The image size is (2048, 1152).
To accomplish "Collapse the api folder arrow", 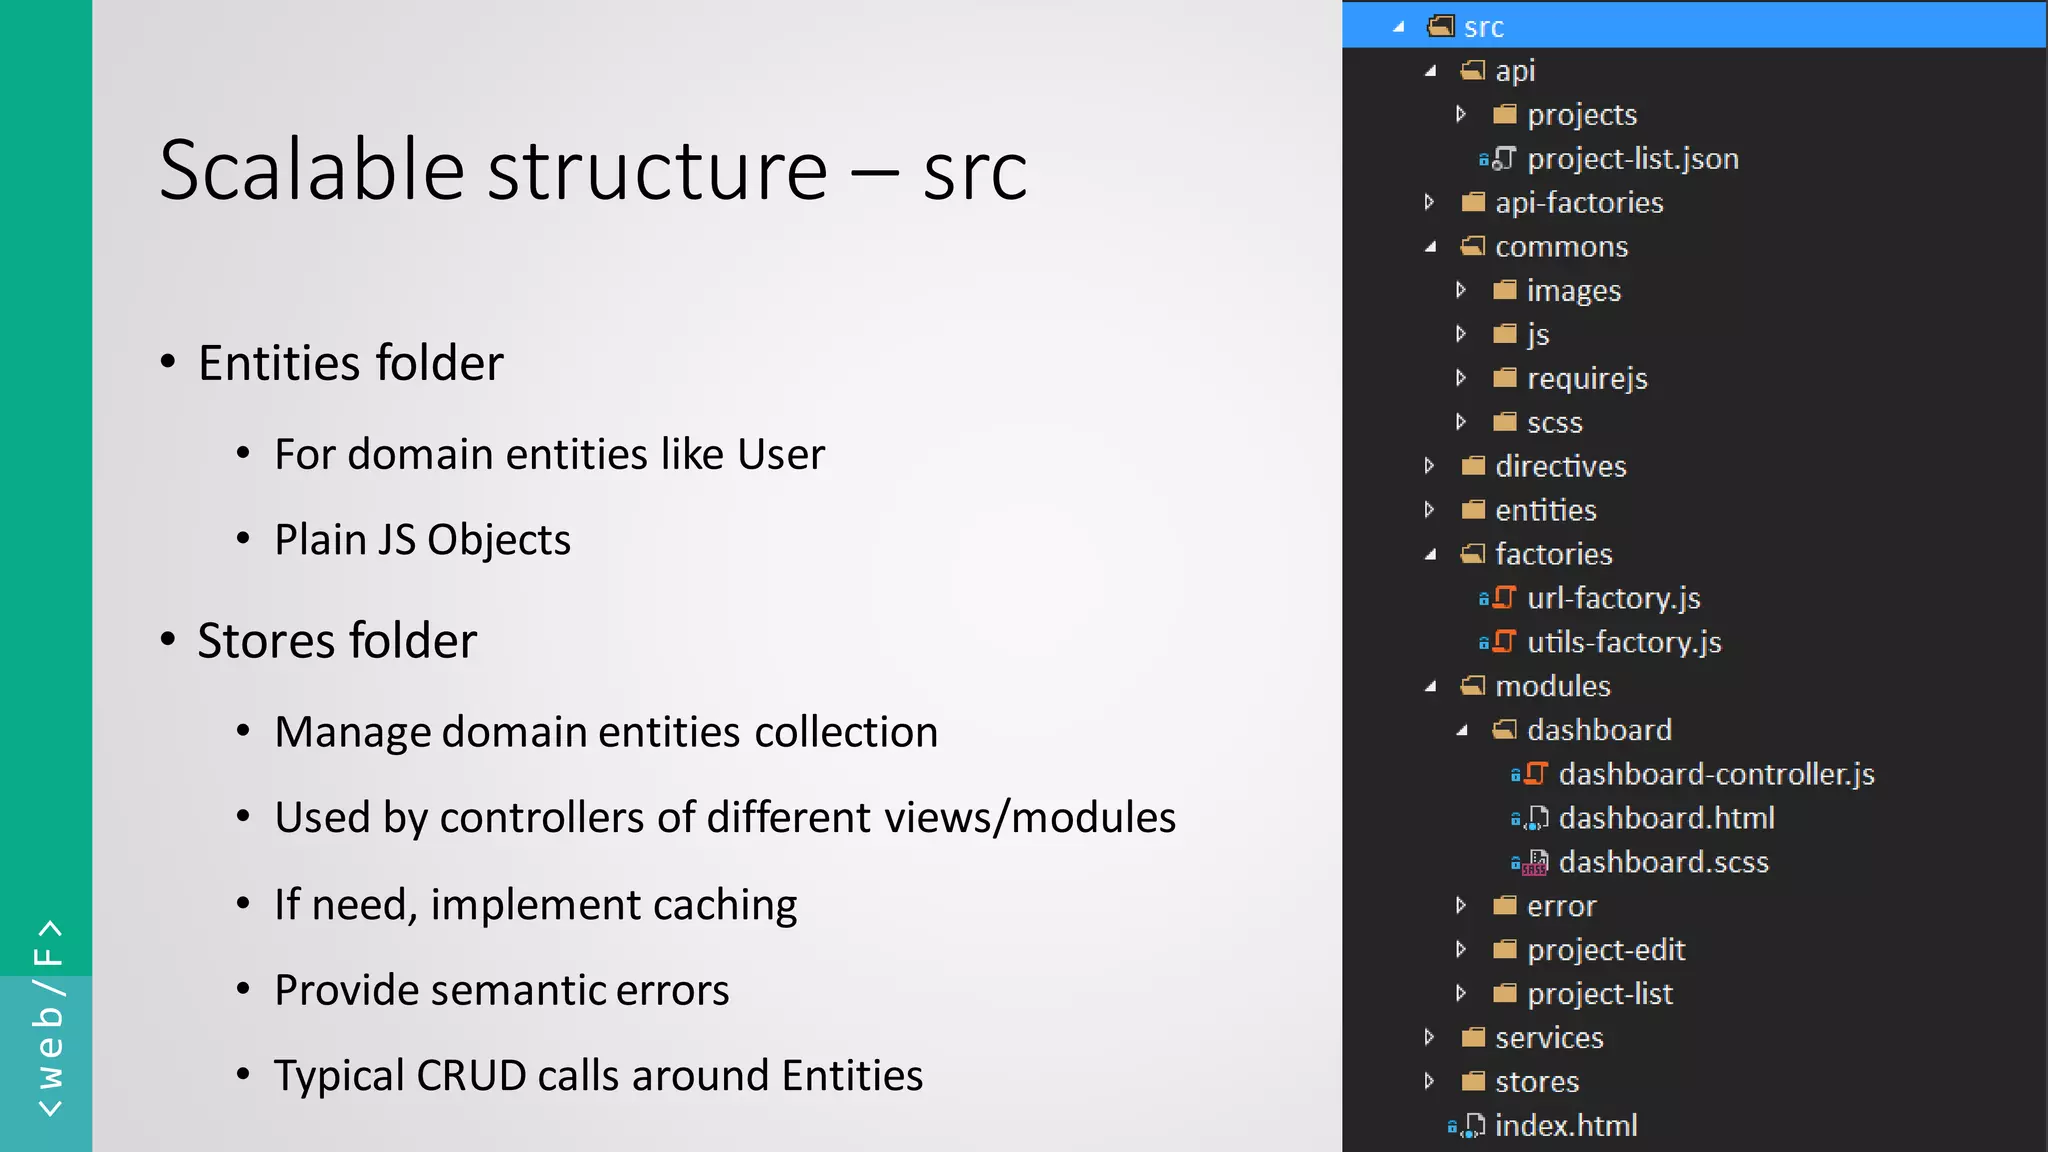I will [1431, 71].
